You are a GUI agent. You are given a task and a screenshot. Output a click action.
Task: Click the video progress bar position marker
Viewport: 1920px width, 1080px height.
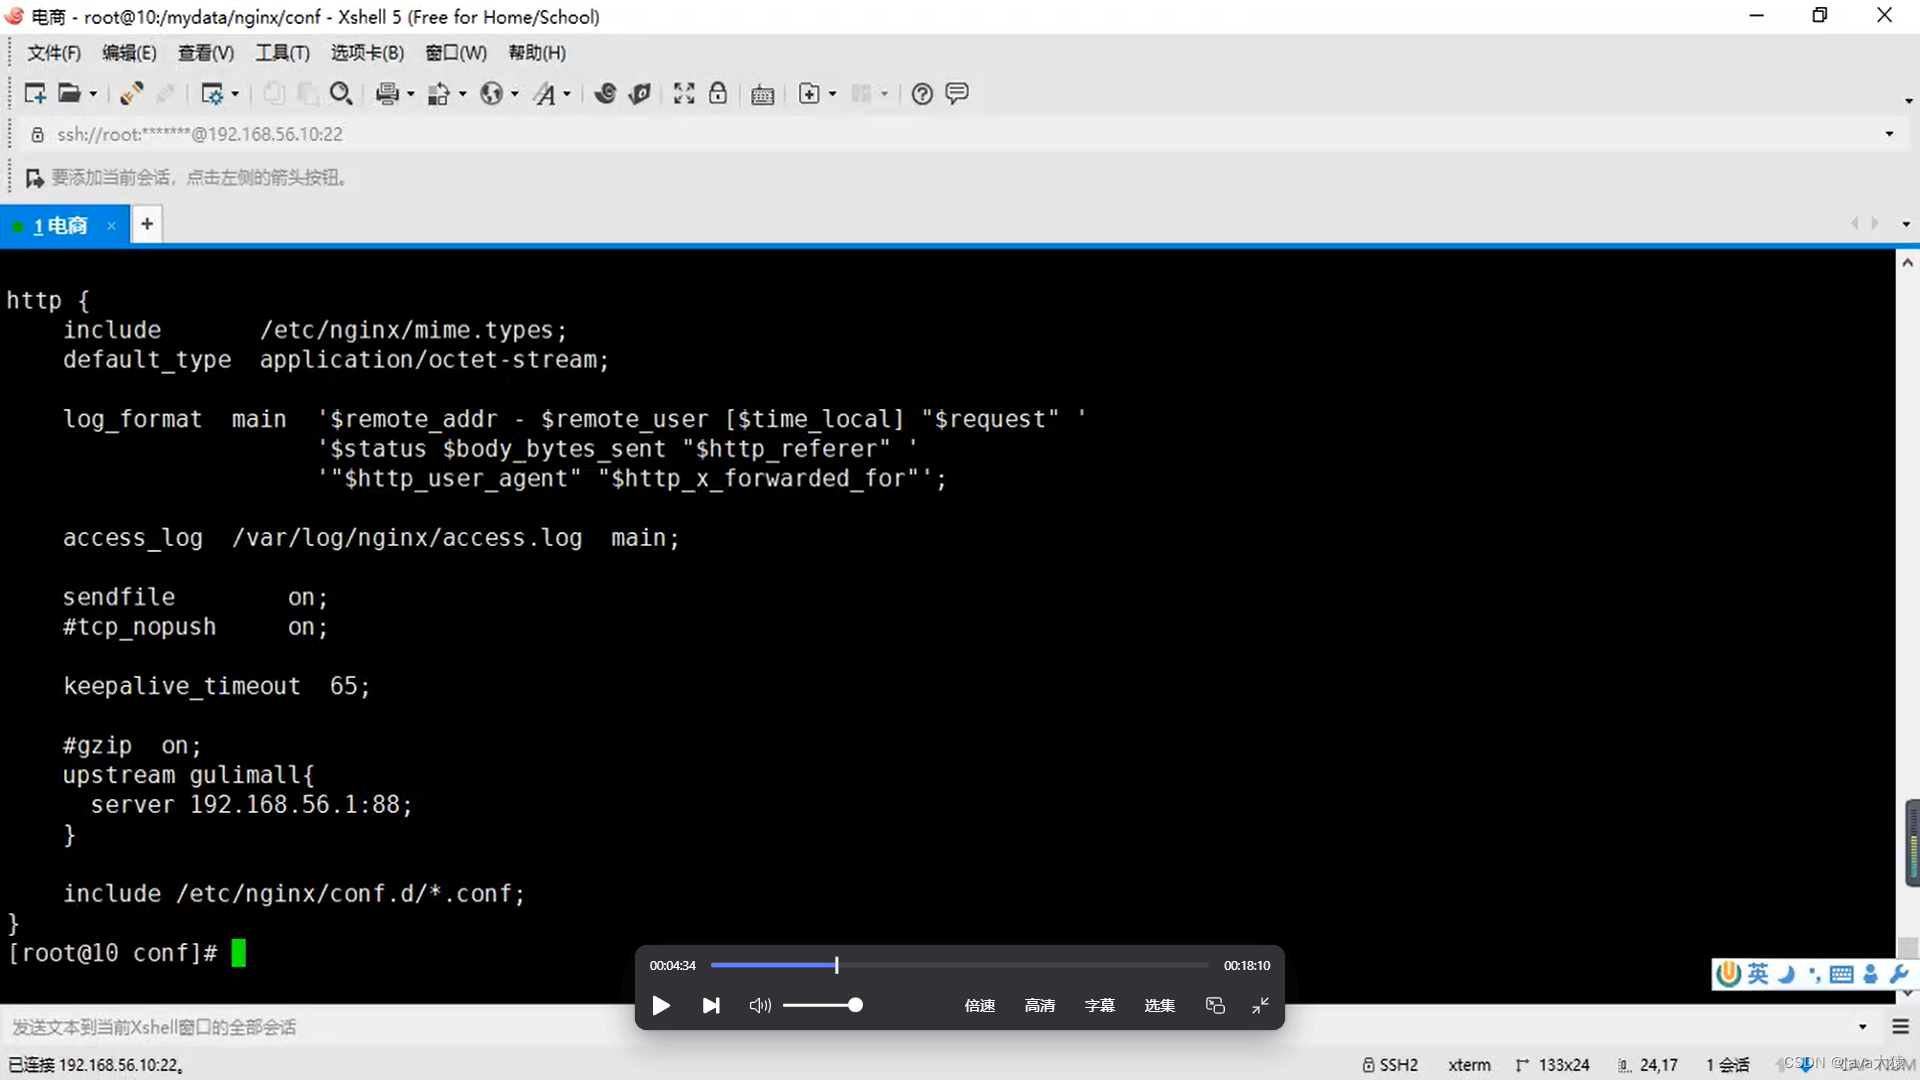click(x=836, y=965)
